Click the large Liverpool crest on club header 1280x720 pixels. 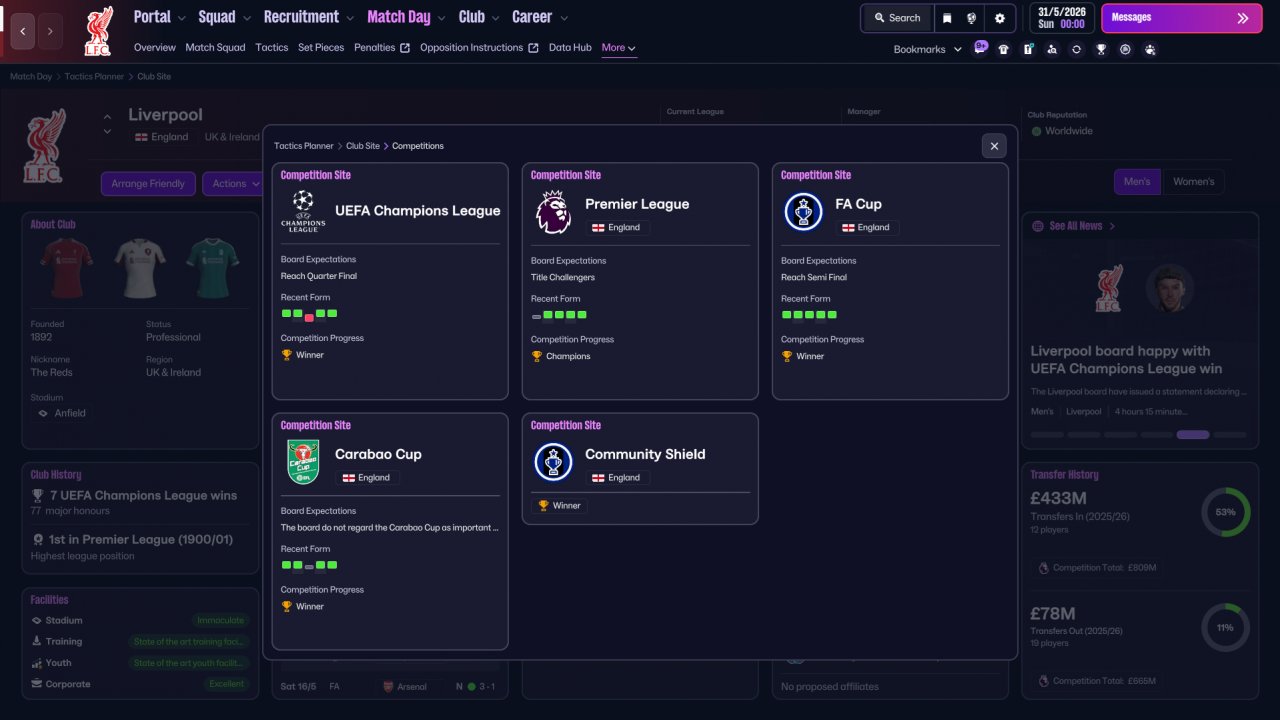click(x=44, y=146)
